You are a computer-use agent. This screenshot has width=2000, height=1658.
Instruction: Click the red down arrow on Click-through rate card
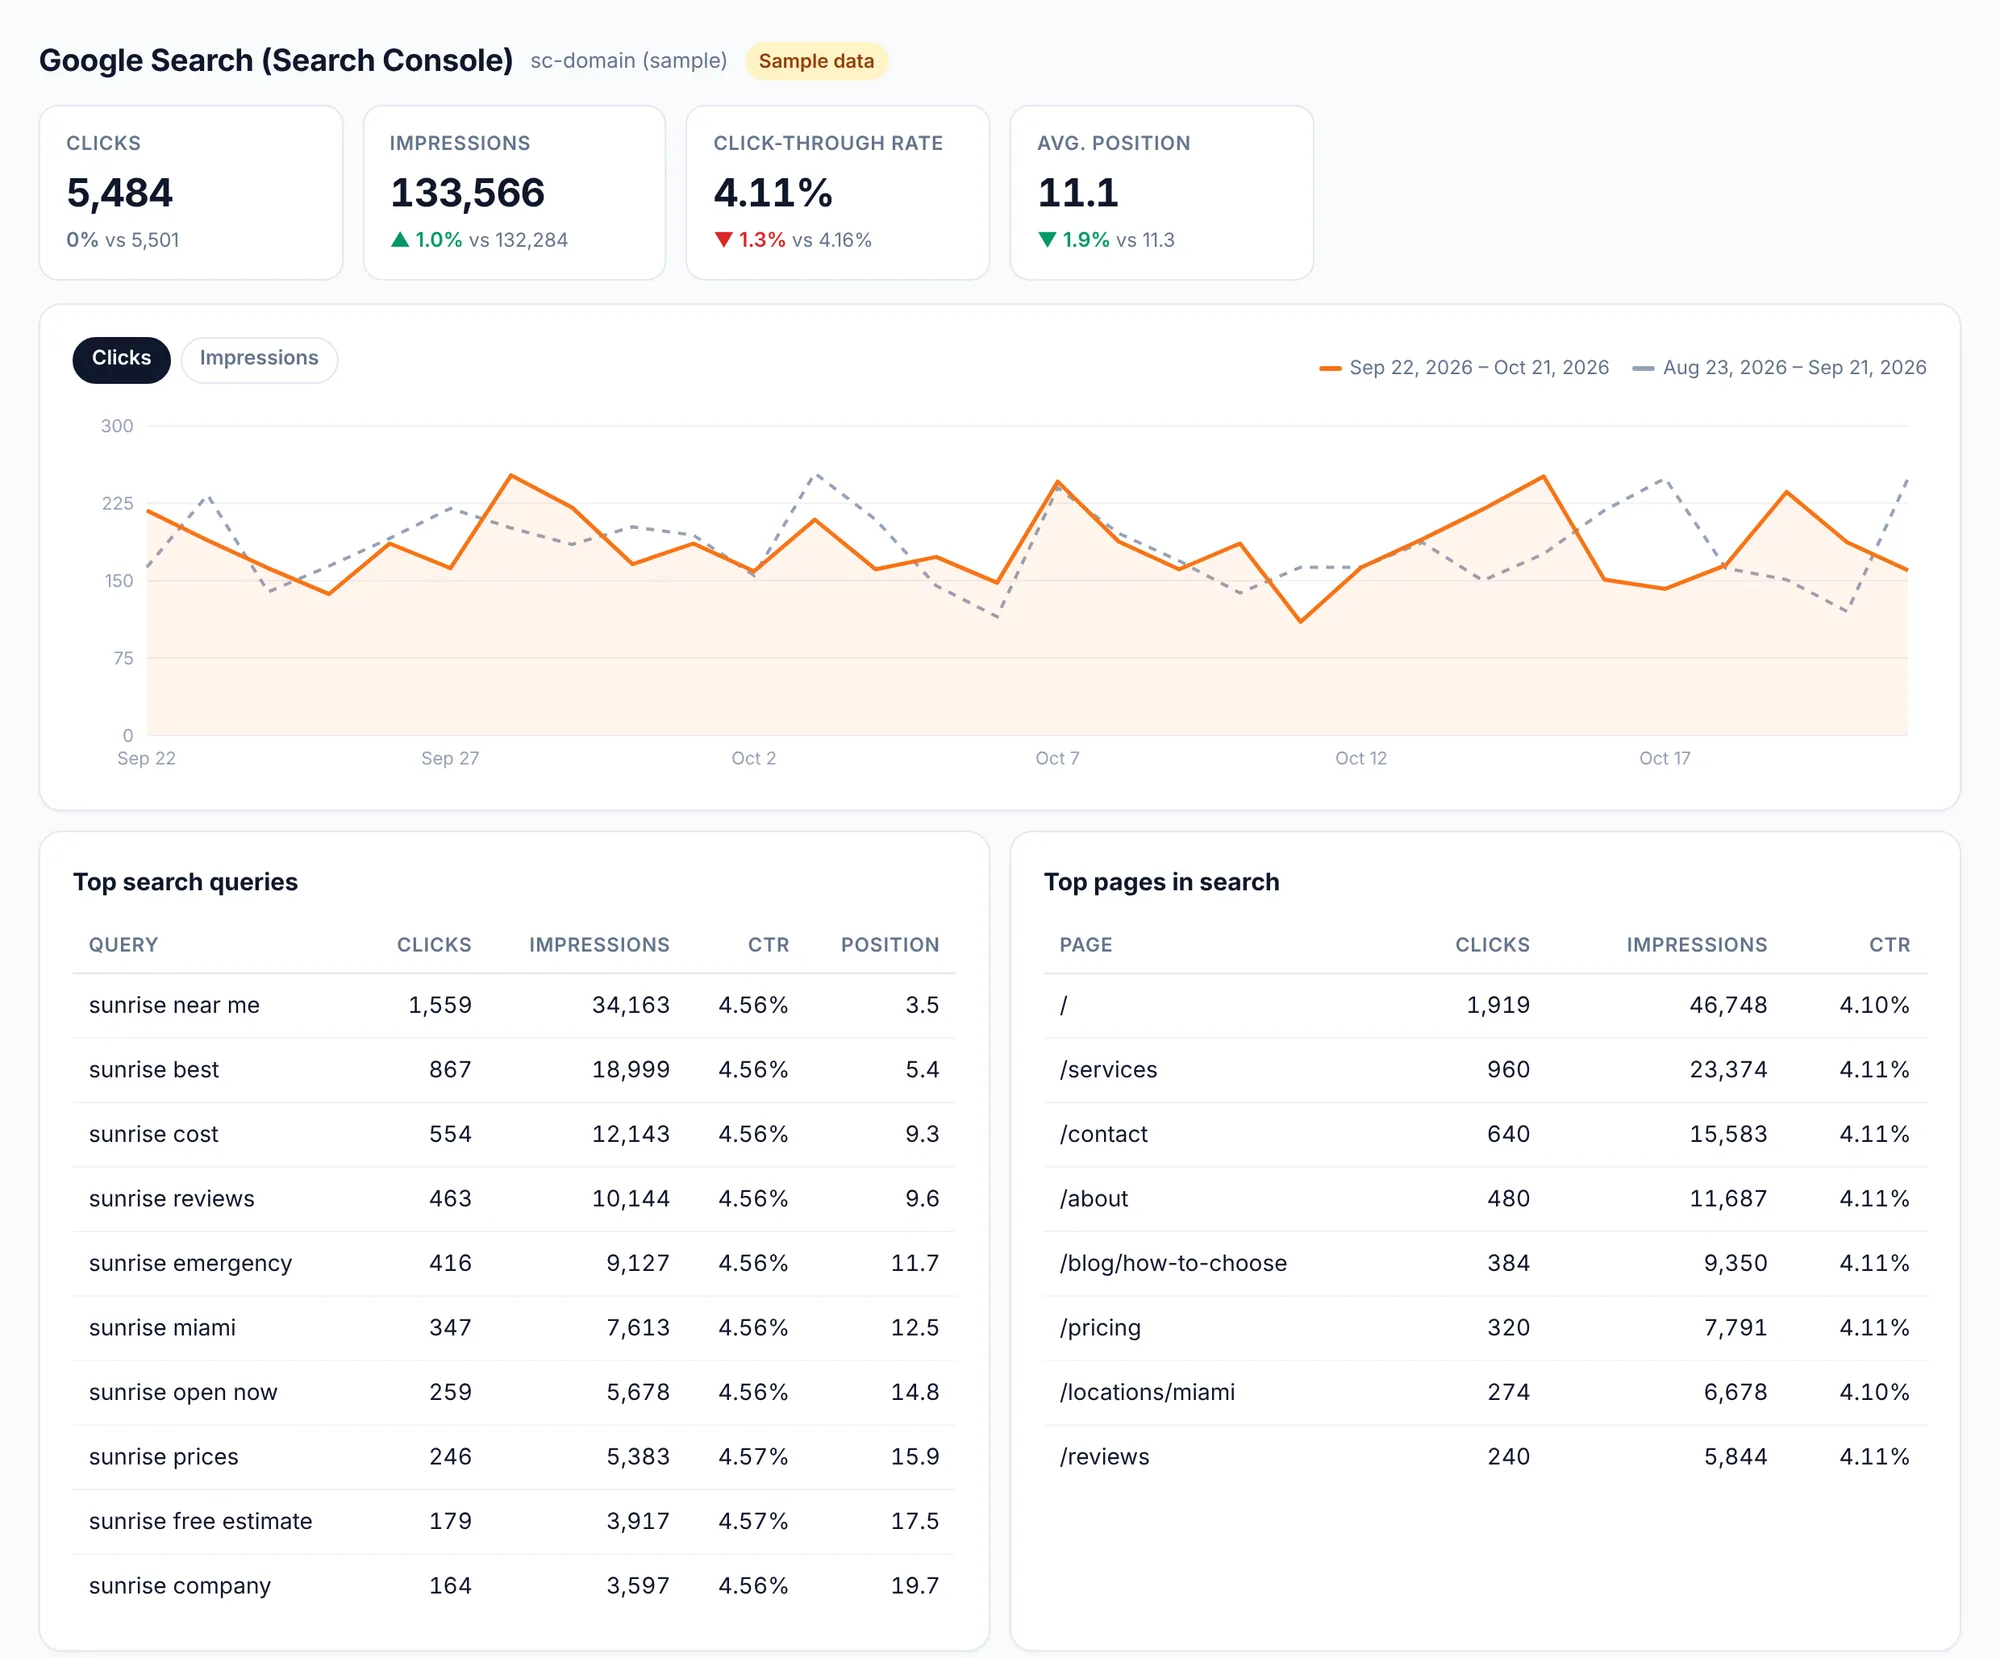[x=724, y=239]
